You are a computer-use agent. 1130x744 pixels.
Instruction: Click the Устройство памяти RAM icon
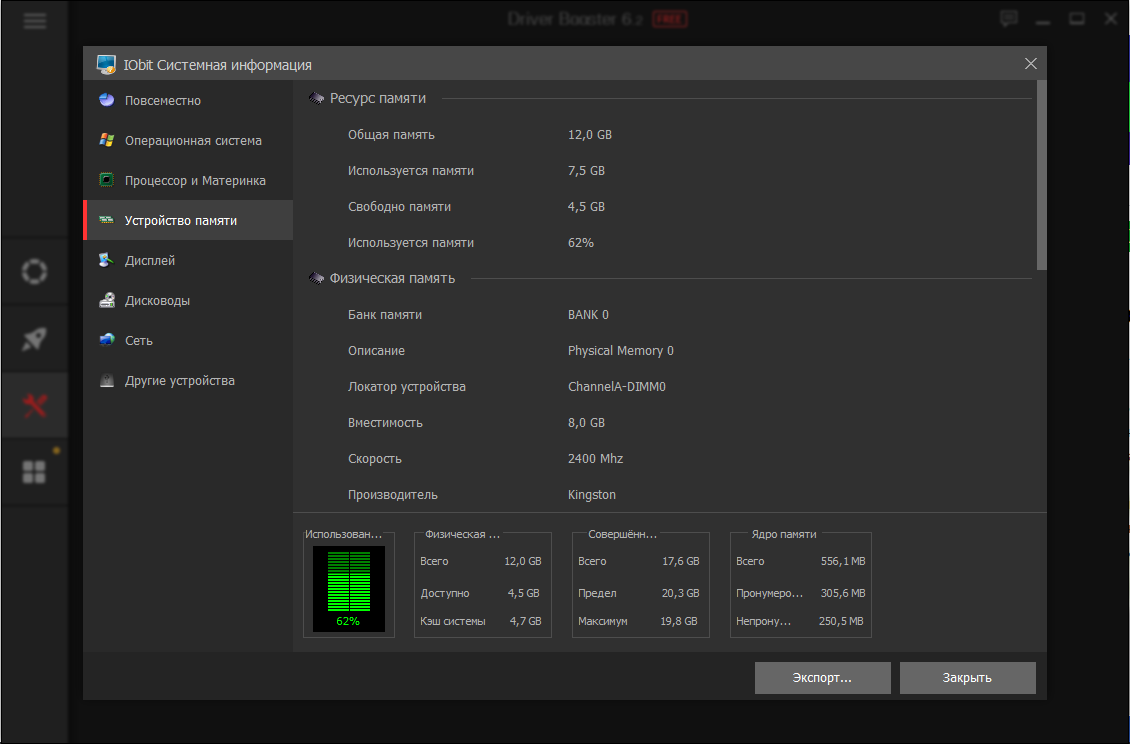tap(106, 220)
